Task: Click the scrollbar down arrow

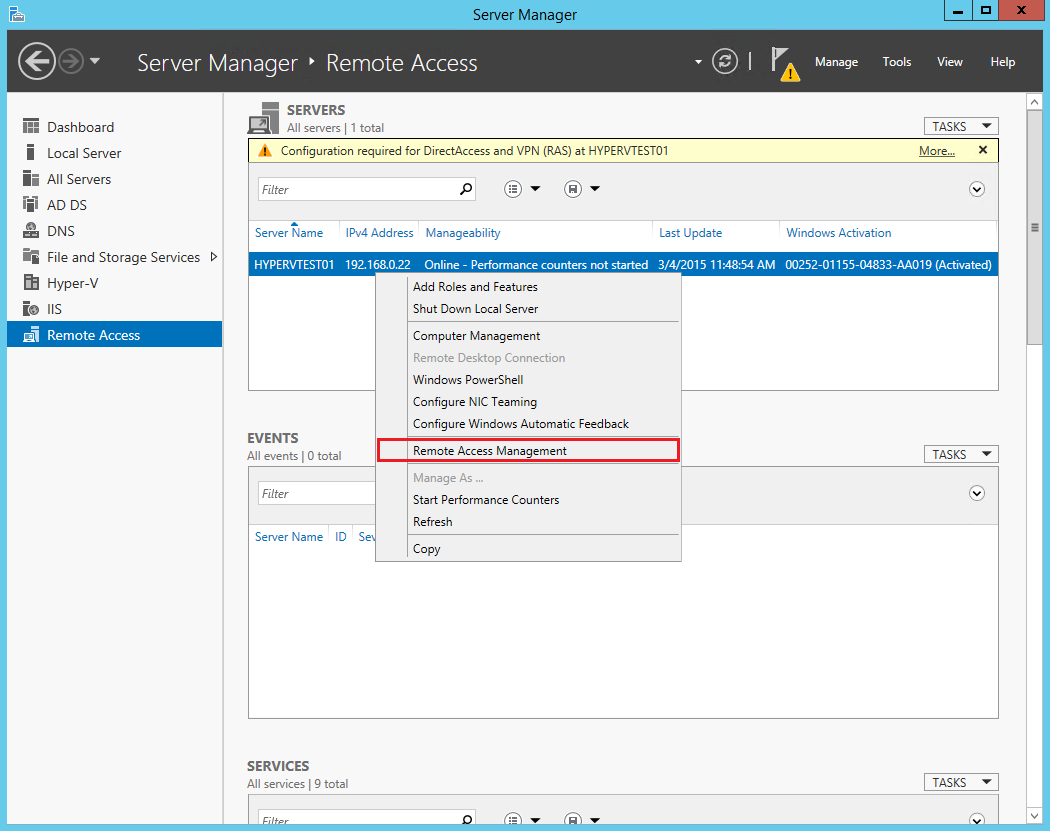Action: point(1034,816)
